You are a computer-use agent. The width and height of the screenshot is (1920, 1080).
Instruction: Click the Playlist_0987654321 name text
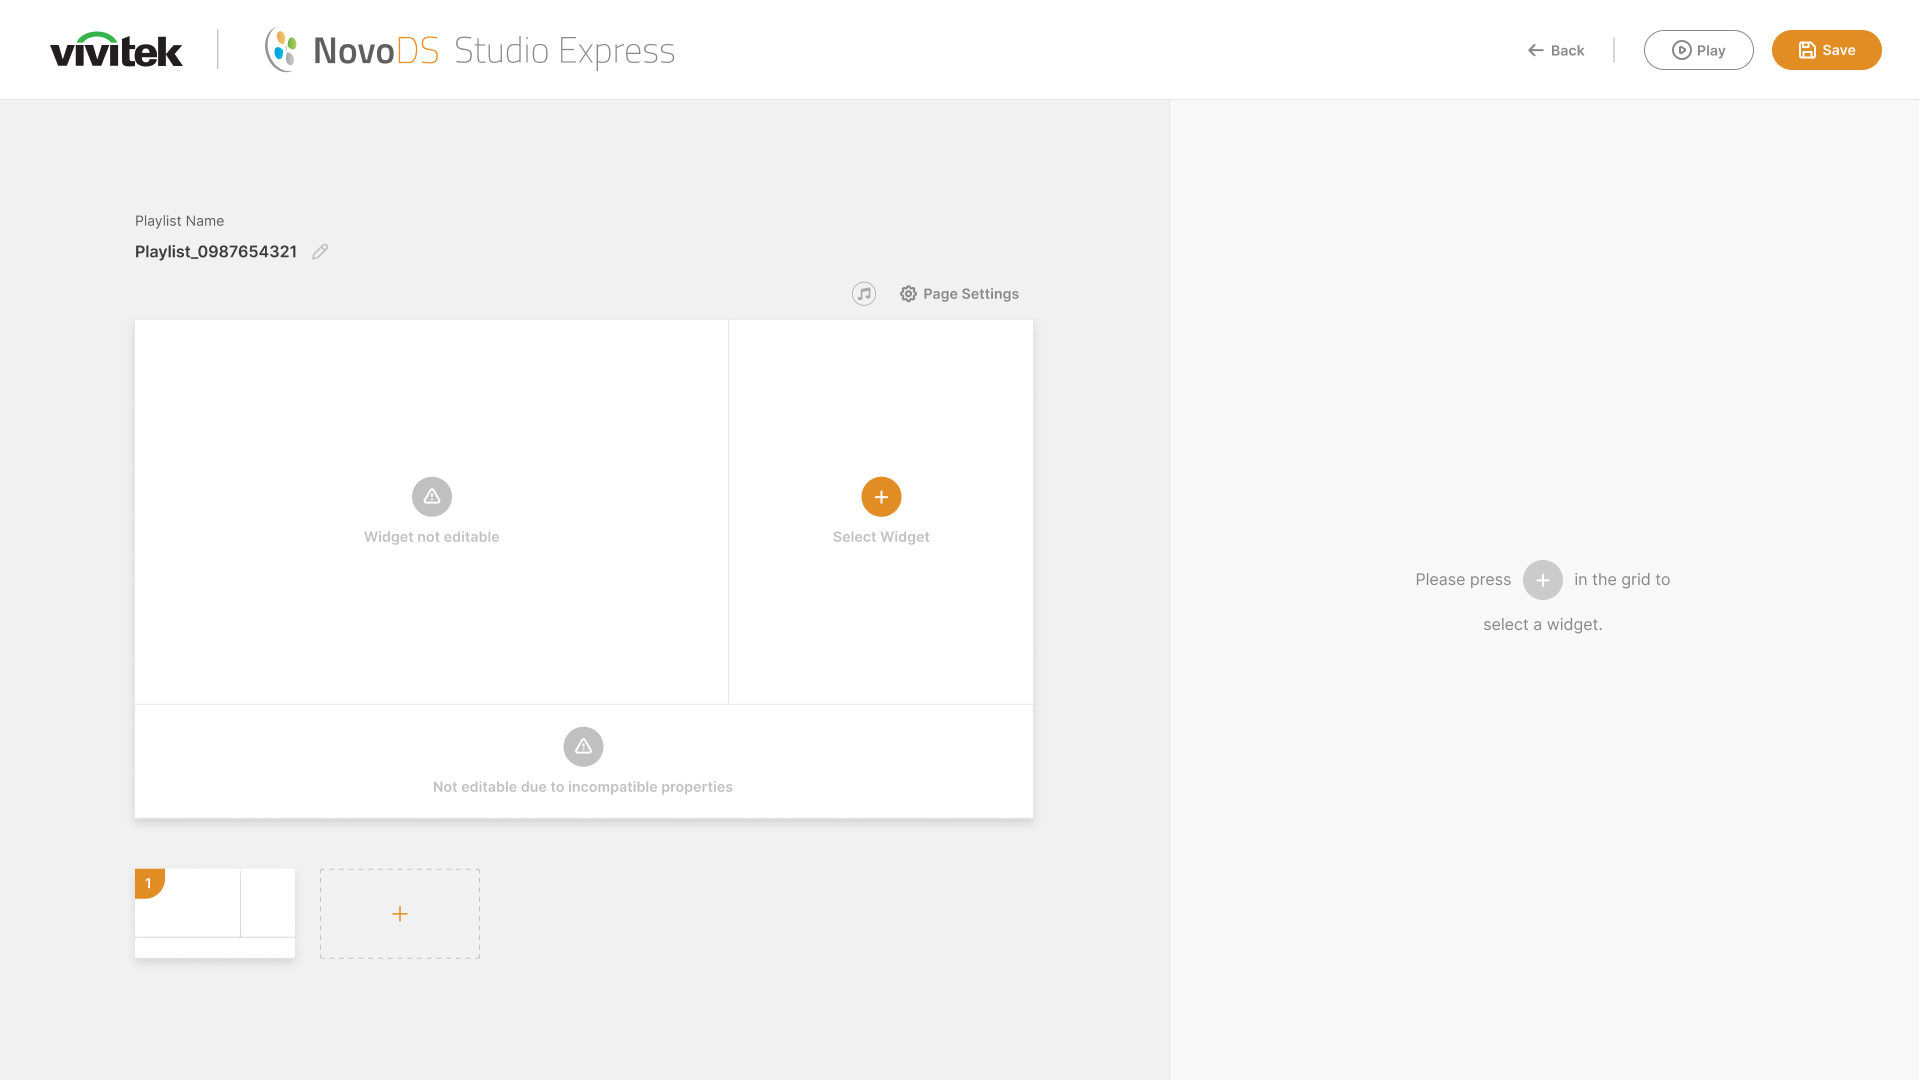pos(216,252)
